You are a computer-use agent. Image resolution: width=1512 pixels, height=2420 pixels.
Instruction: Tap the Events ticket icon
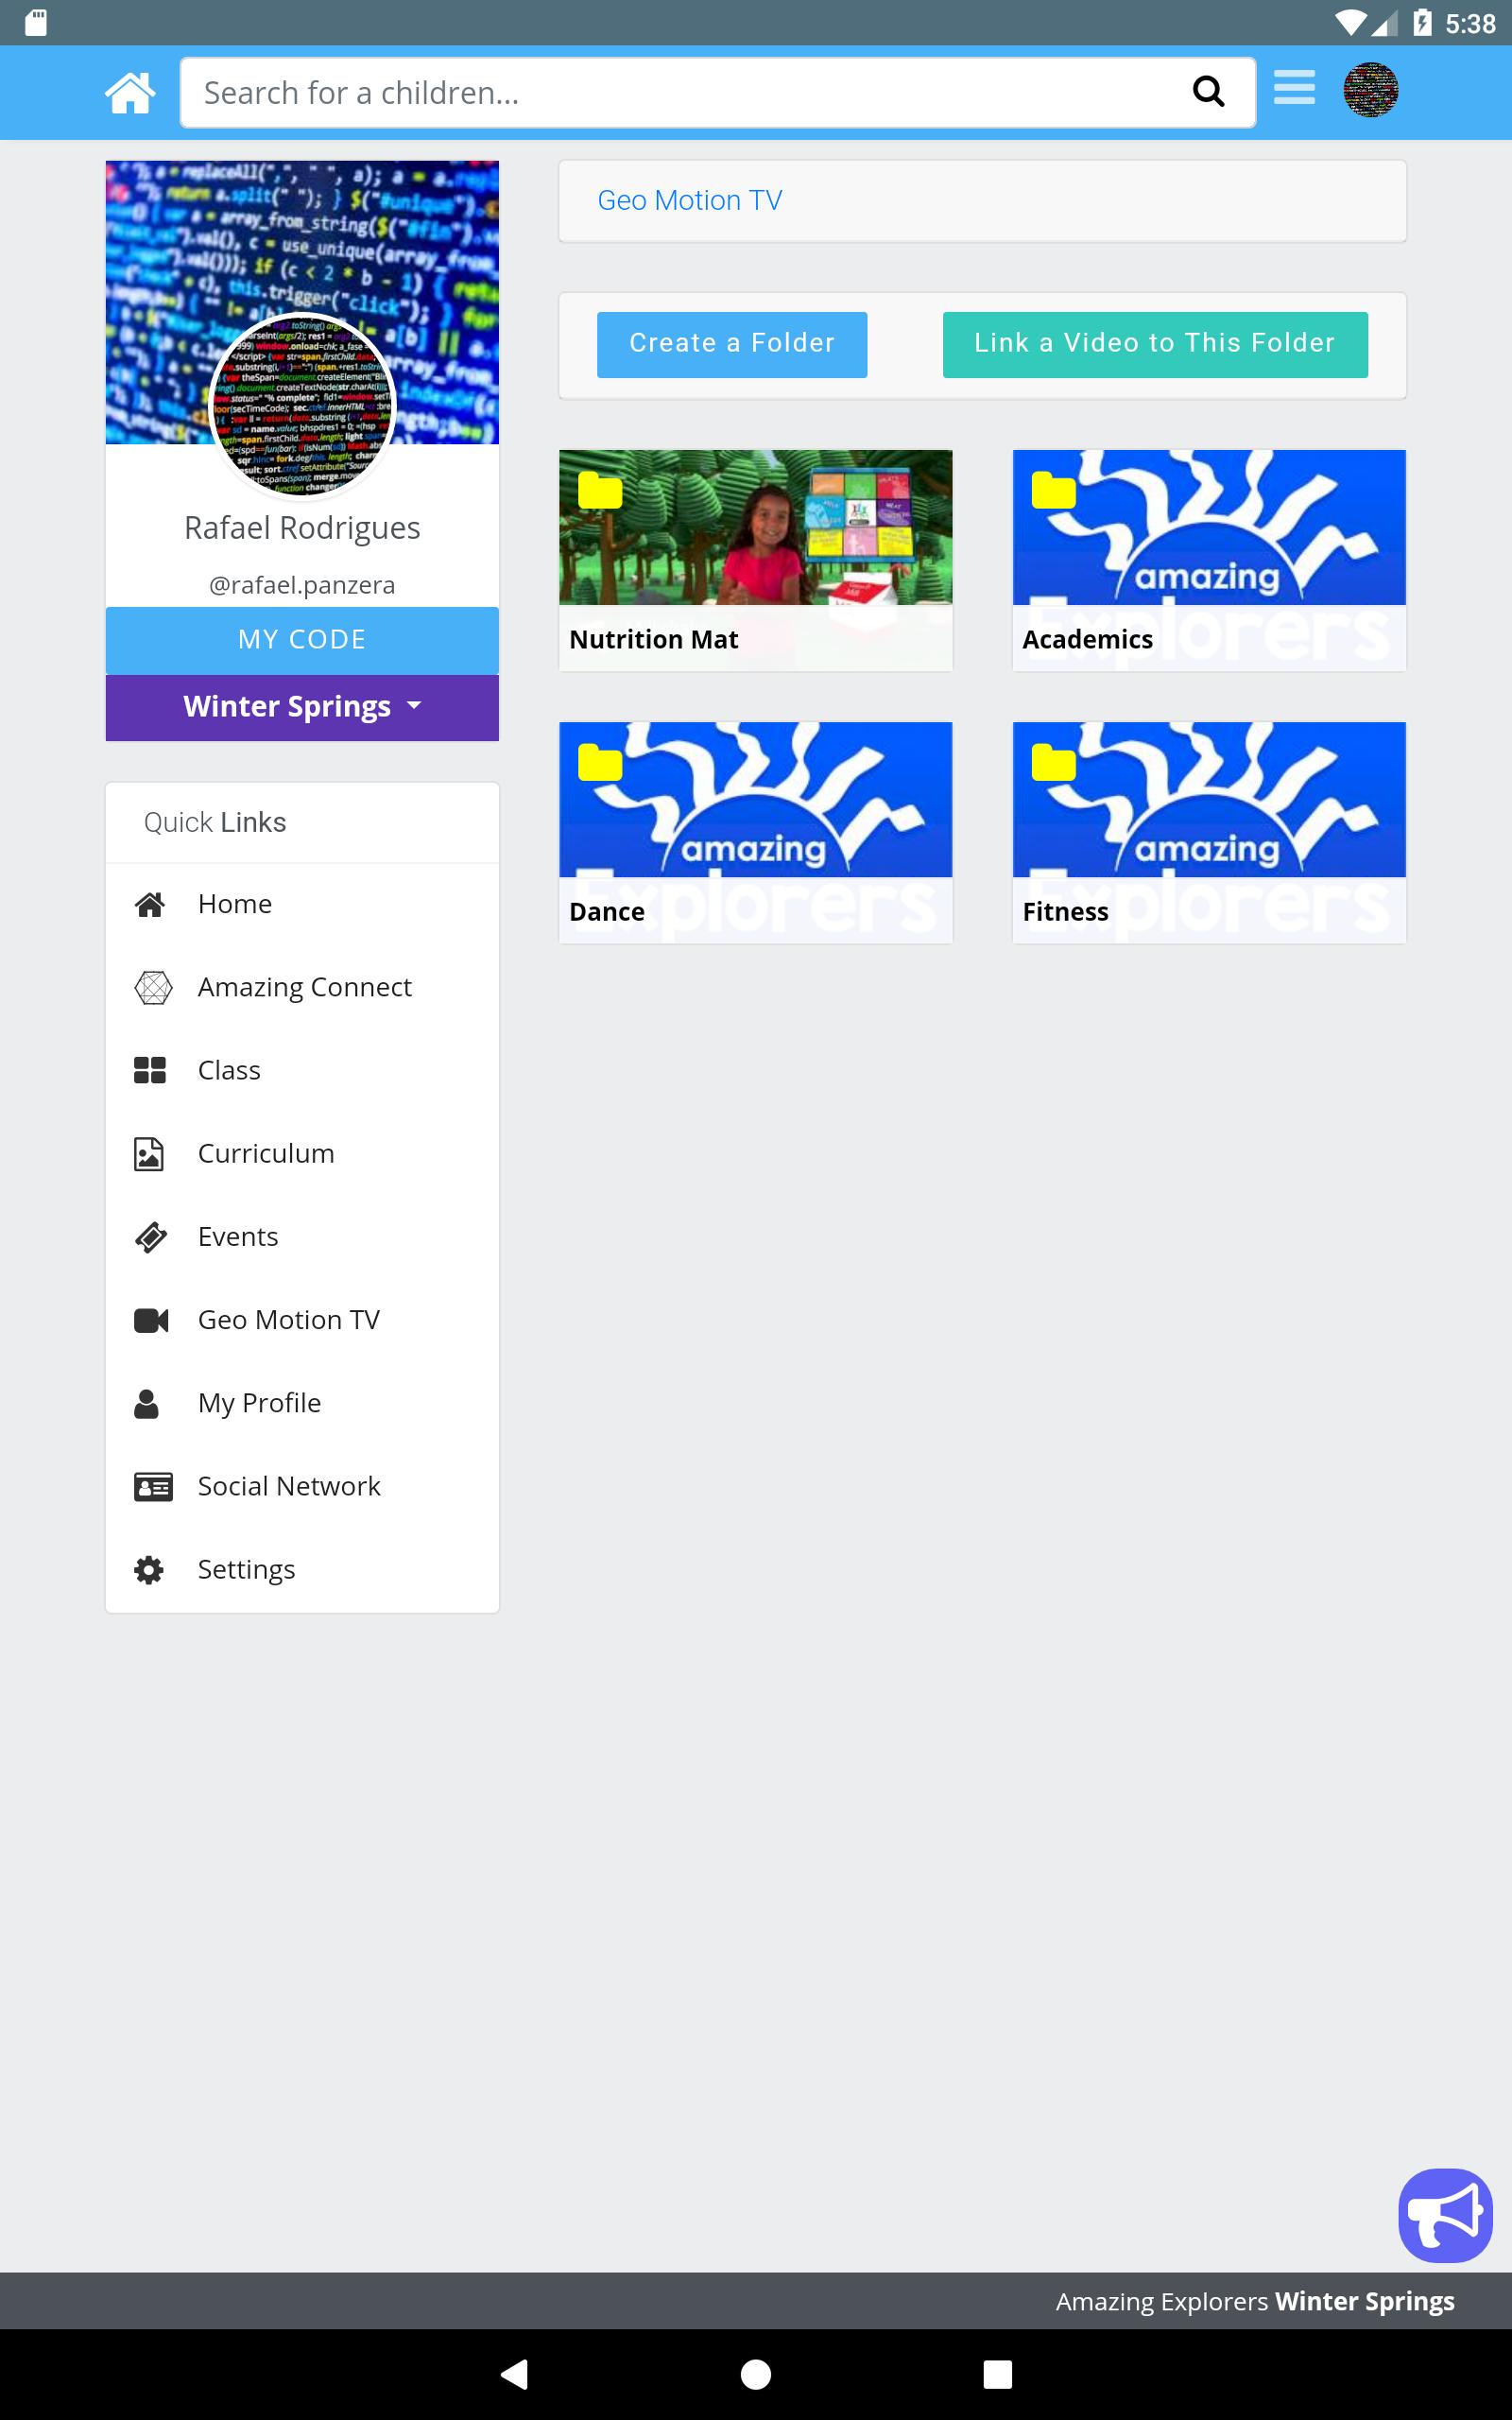coord(151,1237)
